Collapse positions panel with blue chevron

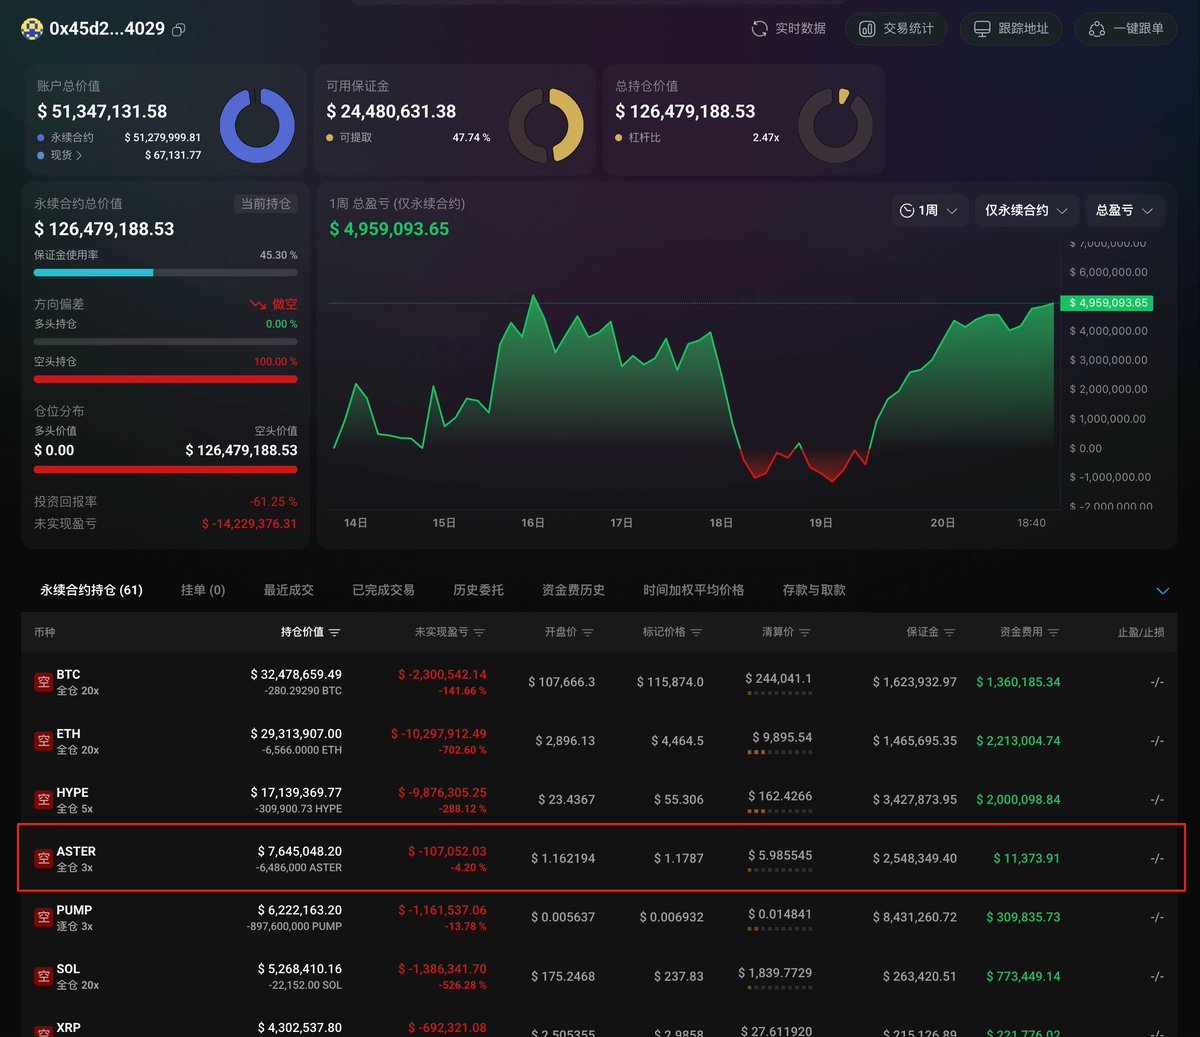pos(1162,591)
